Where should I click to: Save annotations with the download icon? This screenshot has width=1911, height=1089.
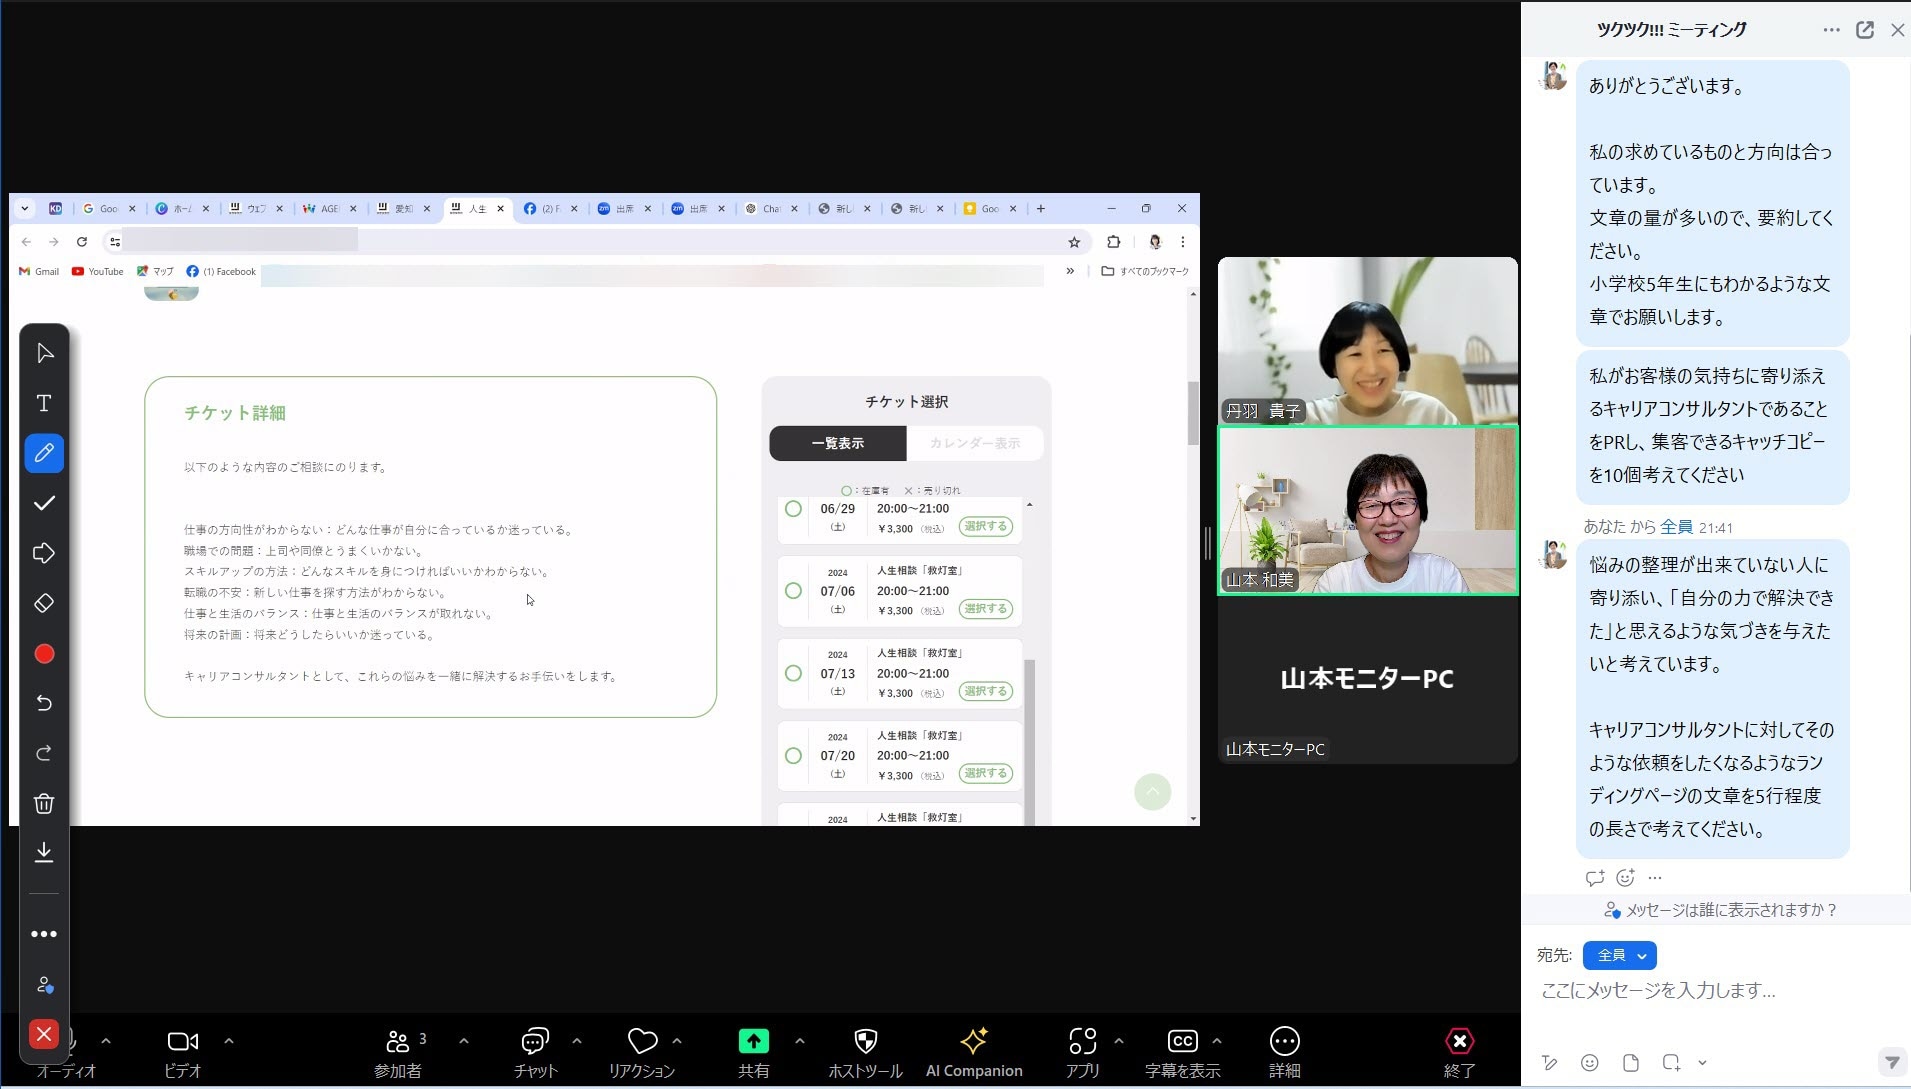[44, 852]
